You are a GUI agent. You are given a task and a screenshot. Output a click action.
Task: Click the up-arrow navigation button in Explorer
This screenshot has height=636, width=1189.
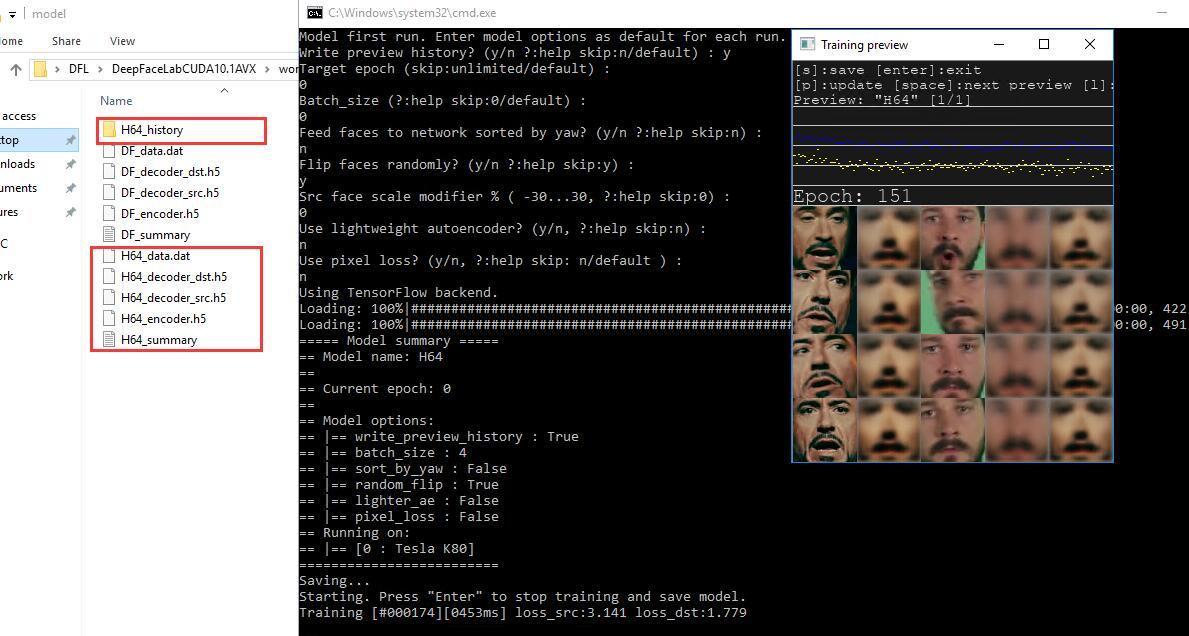[x=16, y=69]
